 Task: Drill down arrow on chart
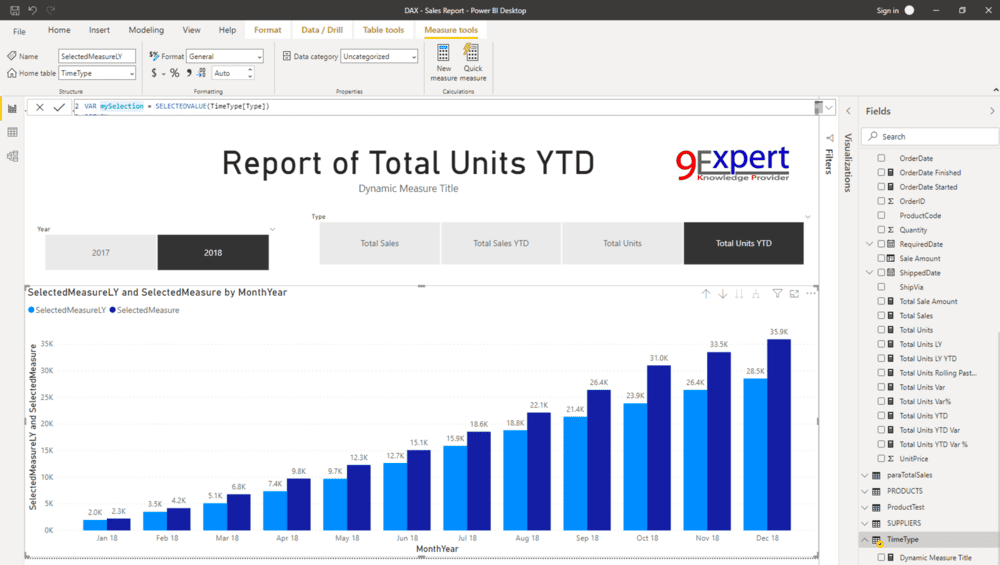coord(722,294)
